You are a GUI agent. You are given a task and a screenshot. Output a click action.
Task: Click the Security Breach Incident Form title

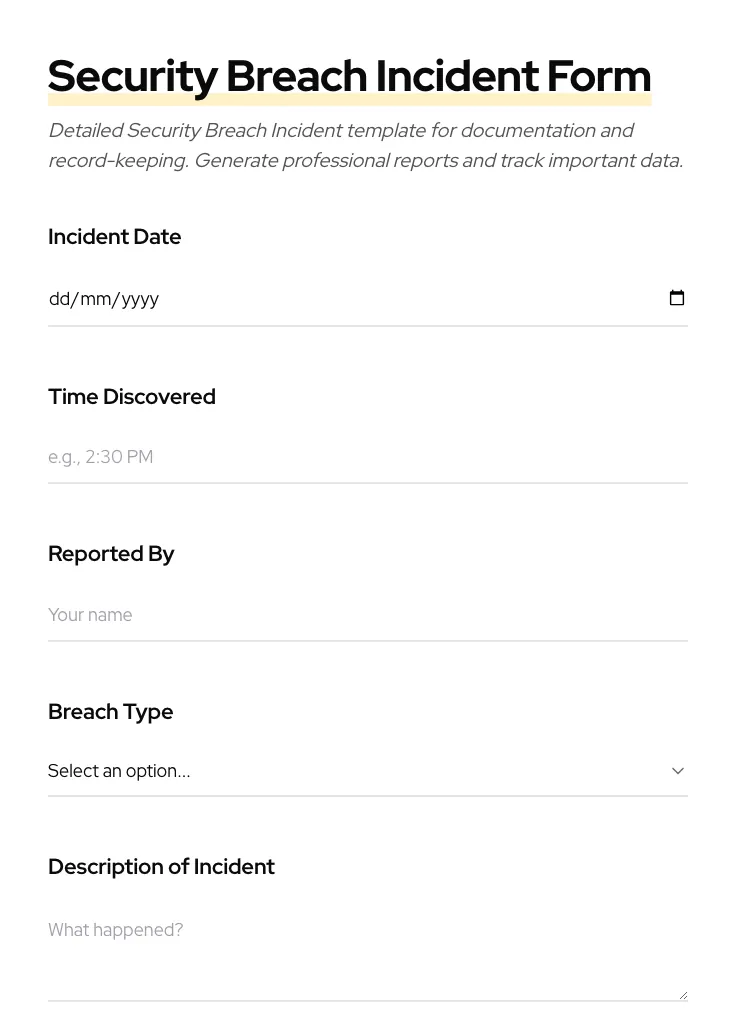pos(349,76)
